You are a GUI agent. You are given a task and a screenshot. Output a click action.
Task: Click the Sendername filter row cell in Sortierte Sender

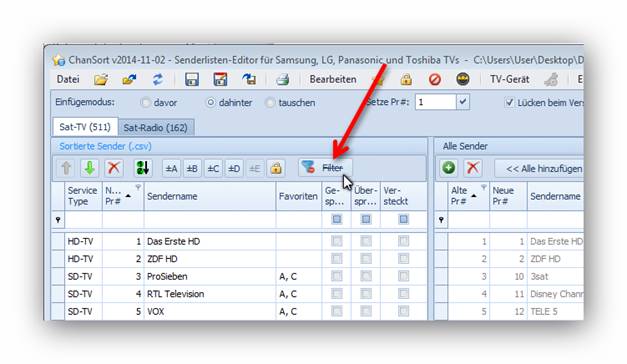click(x=210, y=220)
